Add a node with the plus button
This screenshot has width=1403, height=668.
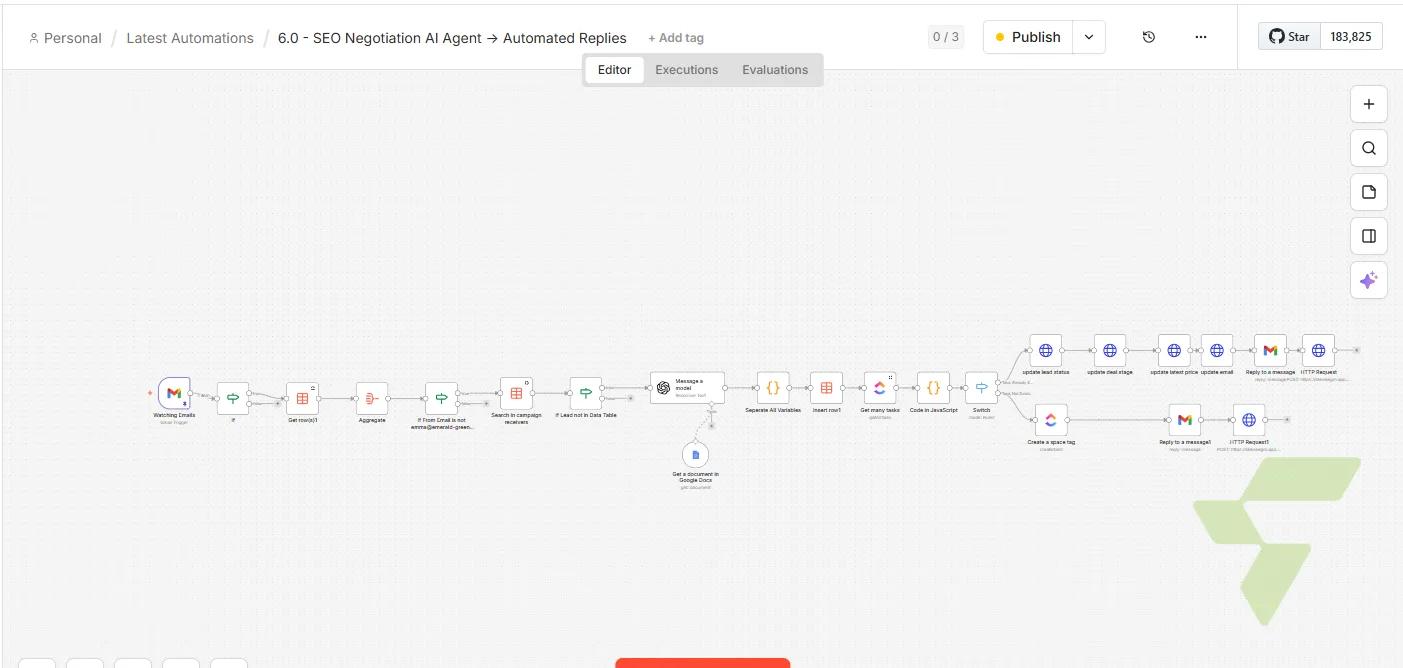[x=1369, y=104]
